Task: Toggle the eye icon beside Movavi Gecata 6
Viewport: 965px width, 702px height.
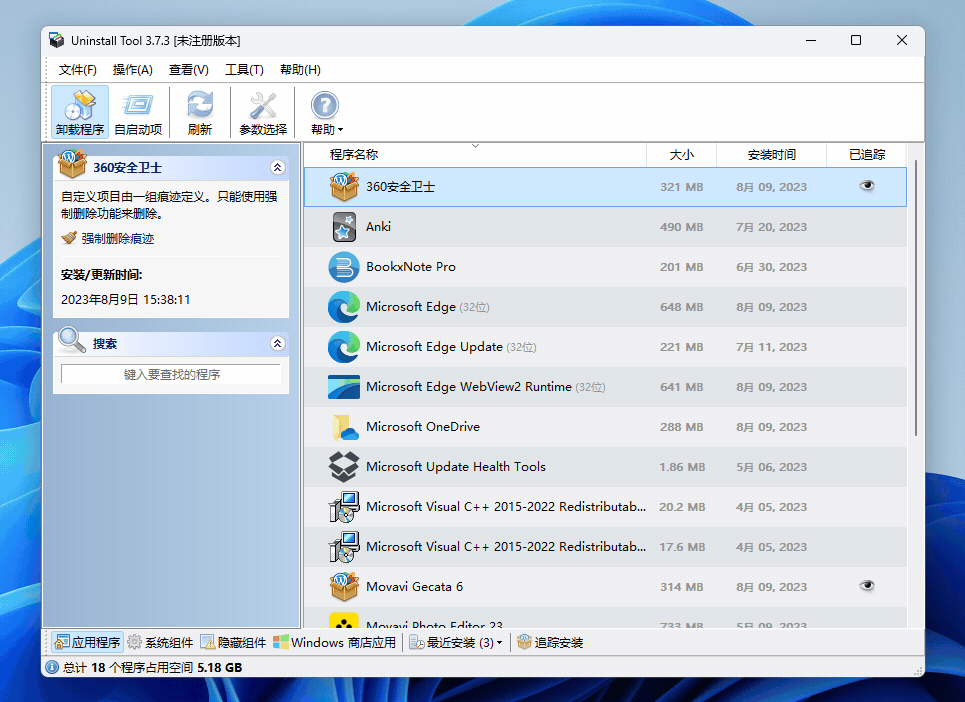Action: tap(867, 586)
